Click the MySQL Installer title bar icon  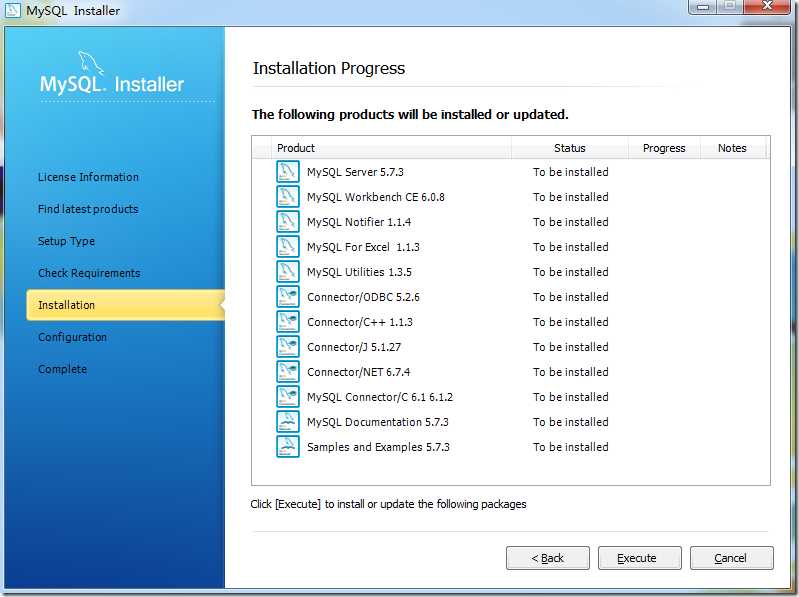[x=12, y=10]
